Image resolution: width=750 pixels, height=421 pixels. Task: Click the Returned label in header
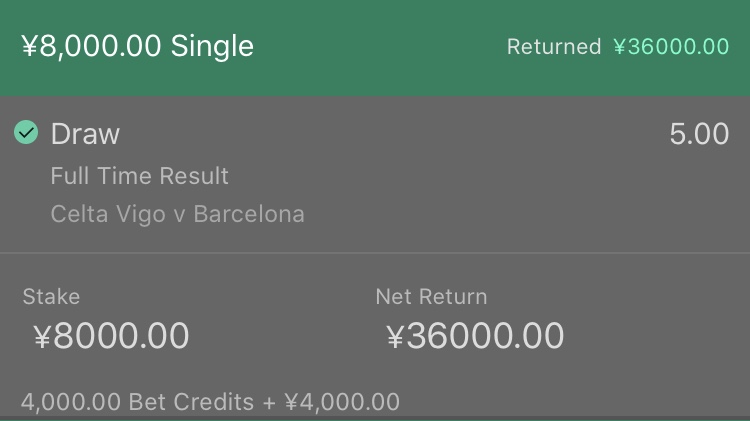tap(554, 47)
